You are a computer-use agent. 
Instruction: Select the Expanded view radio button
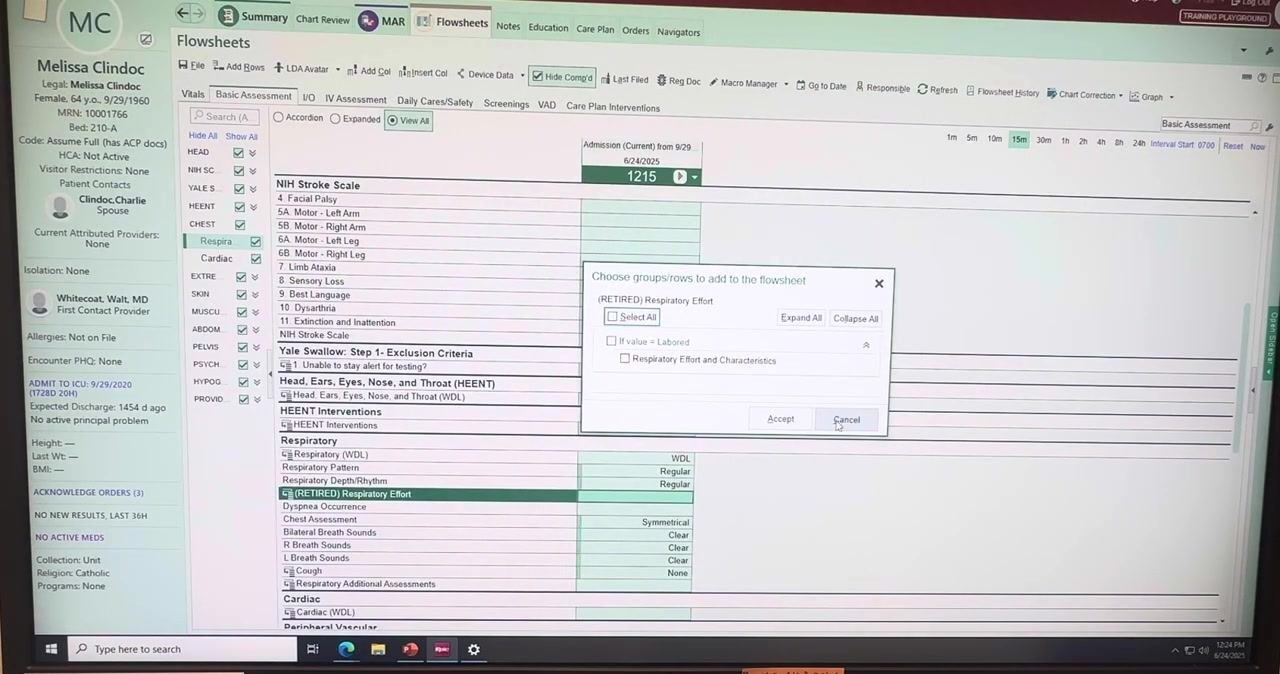pos(336,118)
